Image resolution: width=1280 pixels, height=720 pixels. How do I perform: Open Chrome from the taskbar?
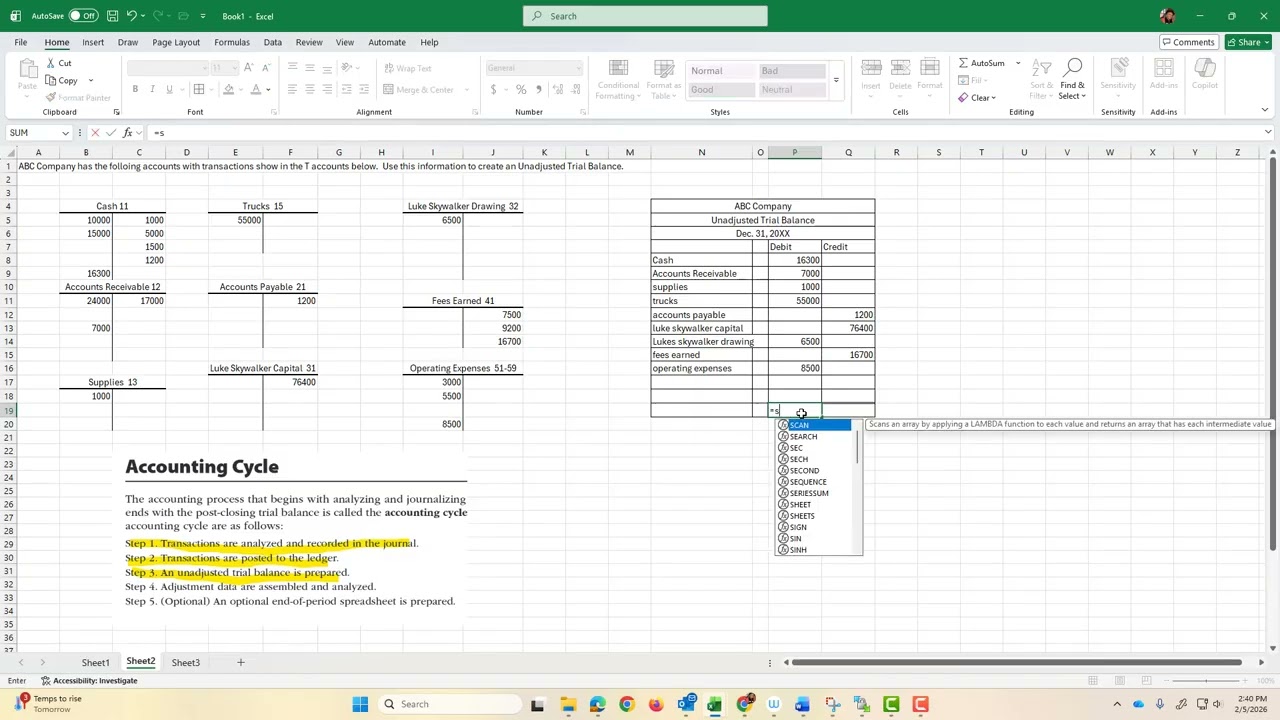point(626,704)
